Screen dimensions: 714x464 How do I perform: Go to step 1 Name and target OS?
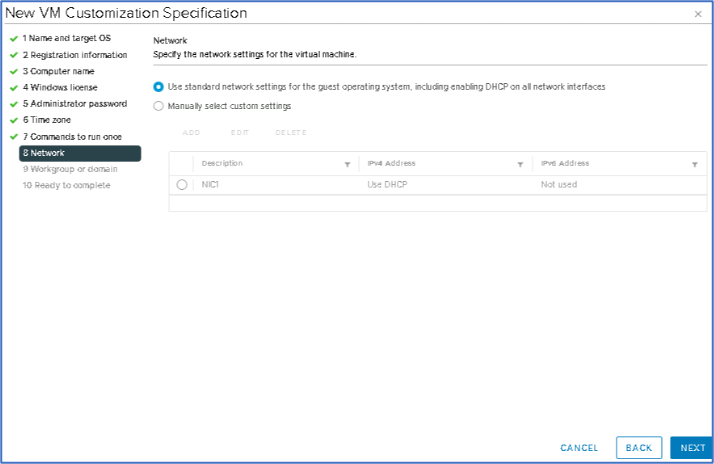tap(71, 38)
